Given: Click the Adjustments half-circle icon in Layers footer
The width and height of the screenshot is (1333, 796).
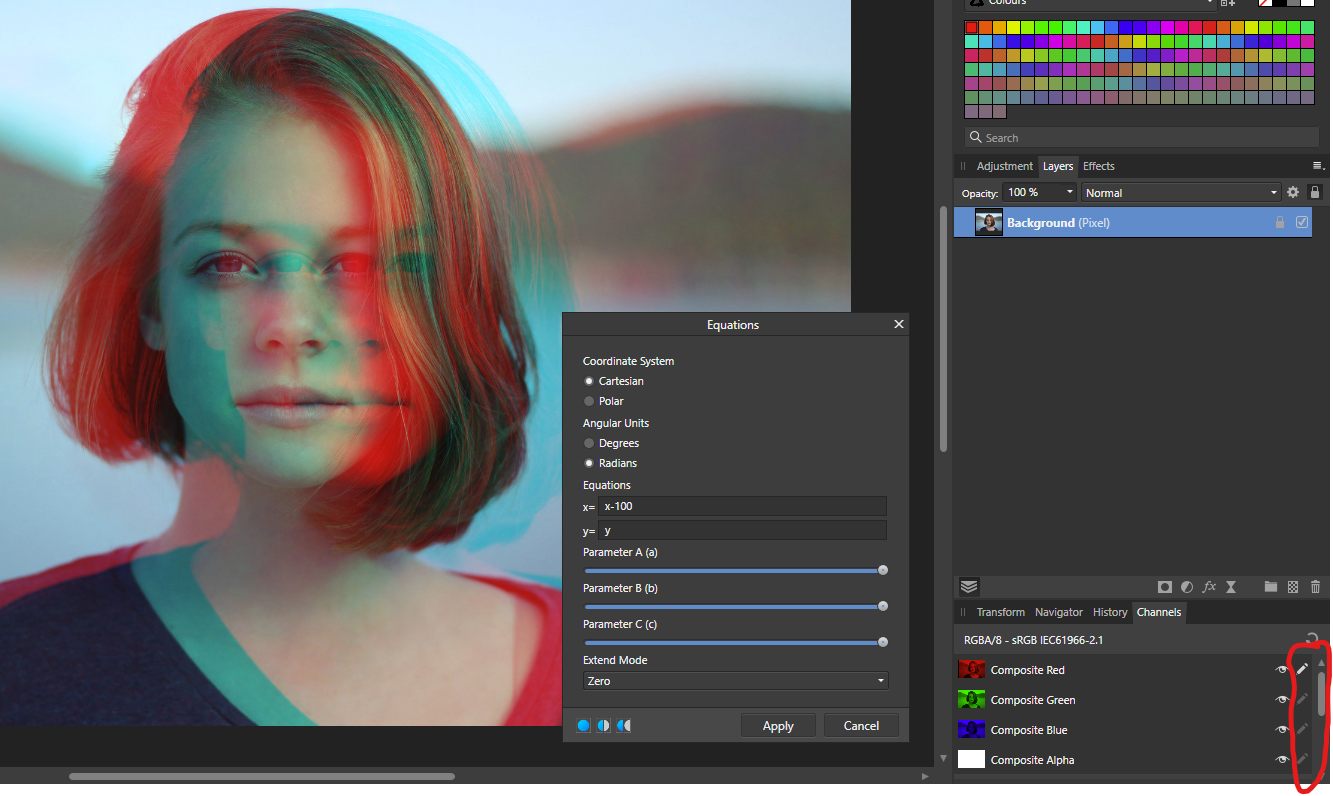Looking at the screenshot, I should tap(1187, 587).
